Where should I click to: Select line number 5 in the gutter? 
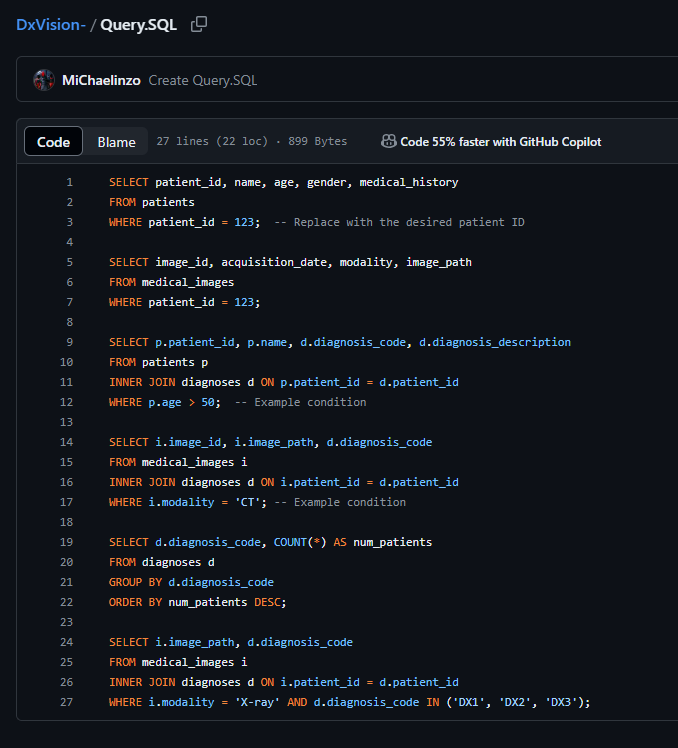click(x=69, y=262)
